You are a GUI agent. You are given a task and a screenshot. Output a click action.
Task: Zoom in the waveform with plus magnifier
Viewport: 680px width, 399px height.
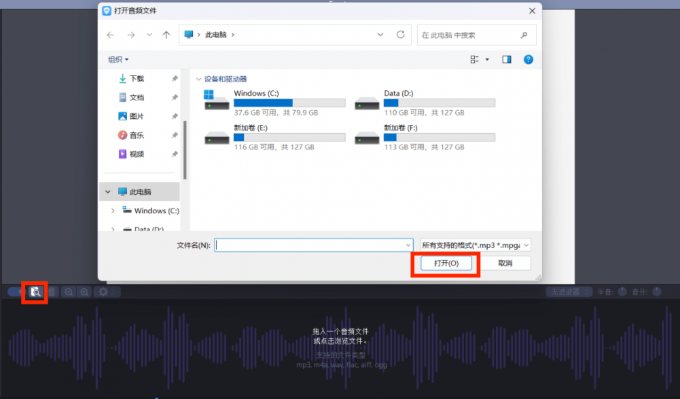[84, 292]
